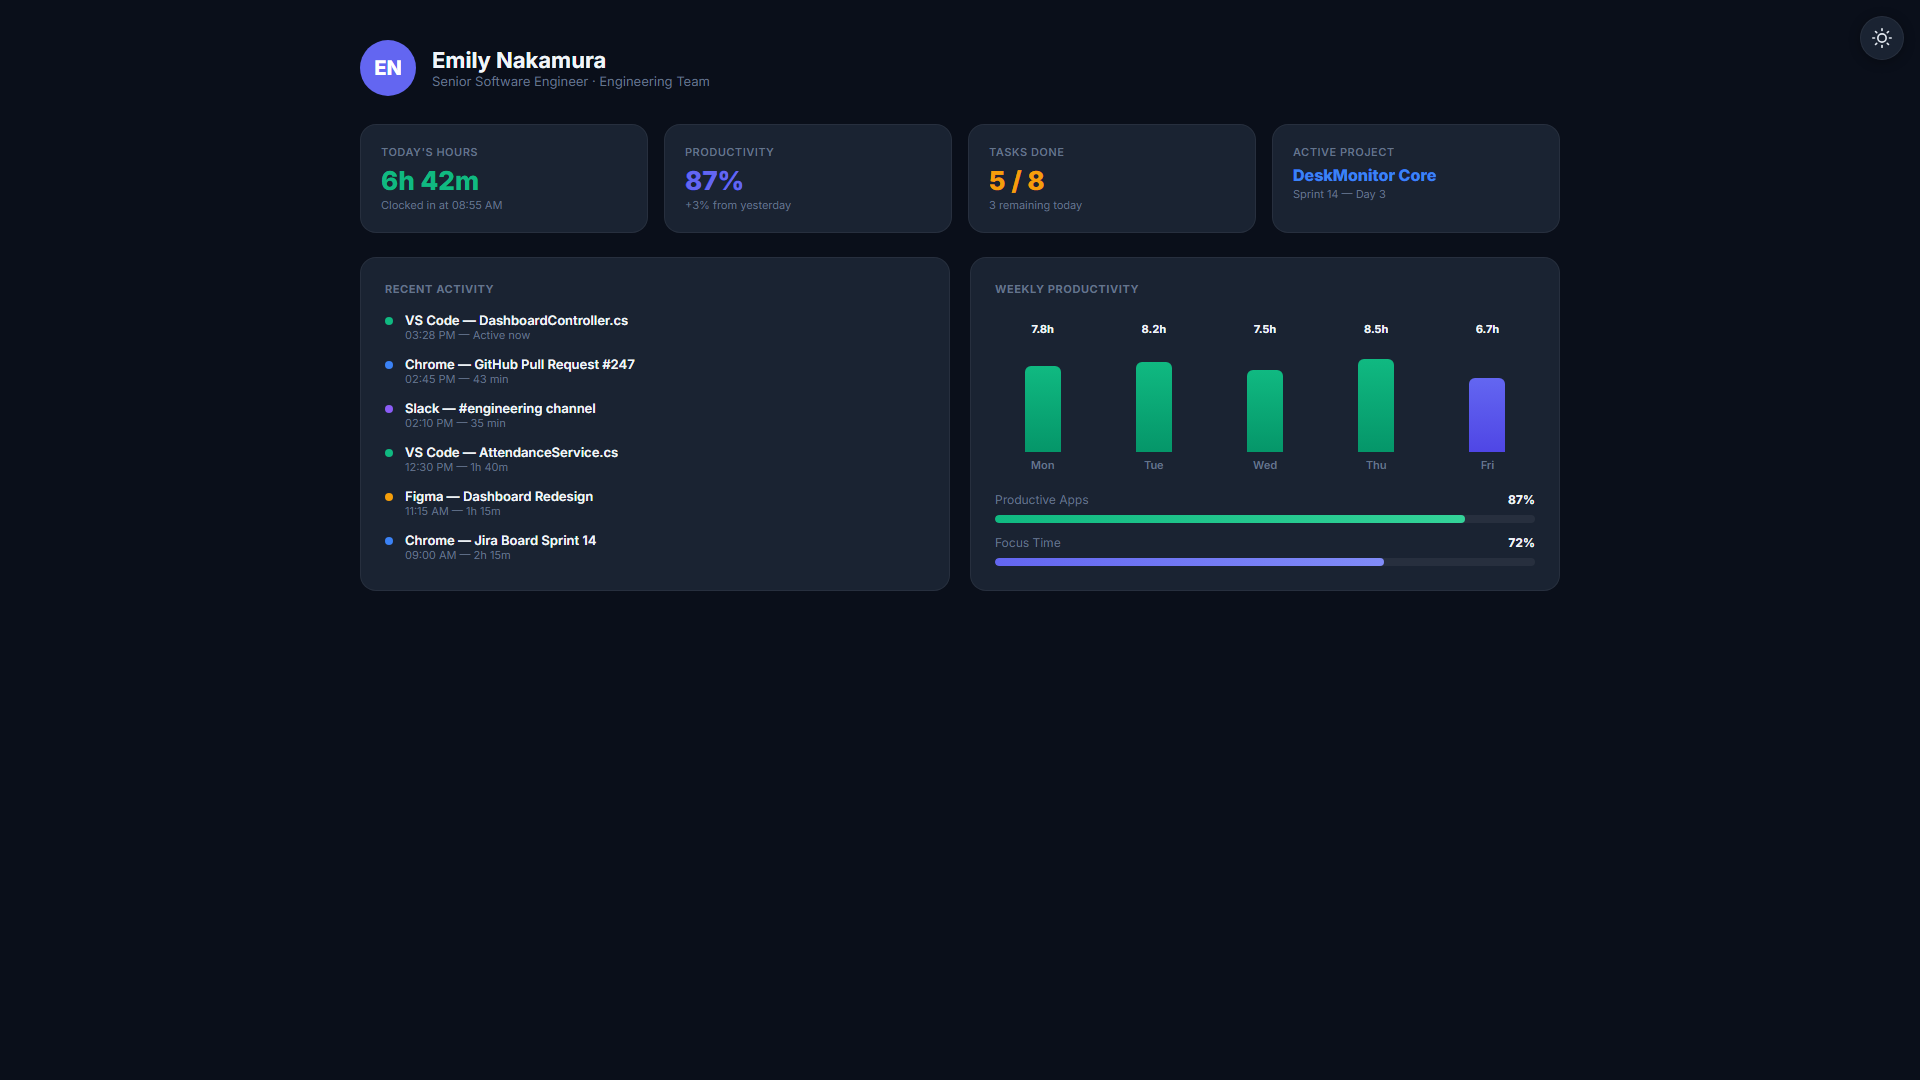
Task: Click the Mon axis label
Action: point(1042,465)
